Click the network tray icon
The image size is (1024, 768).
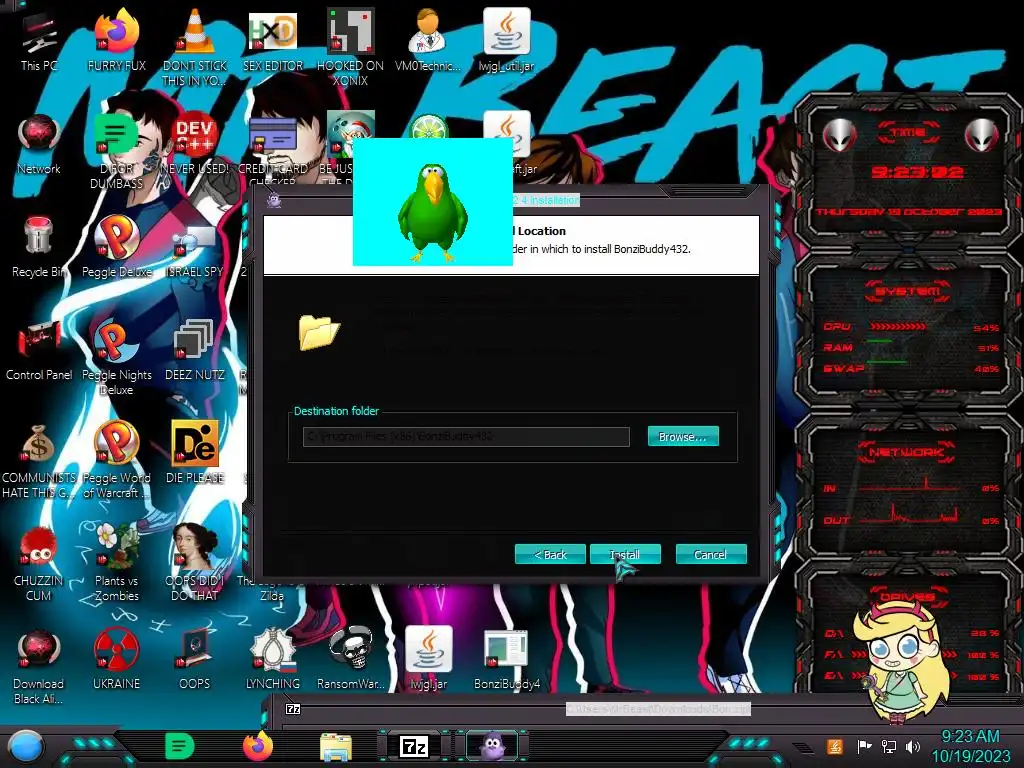[889, 746]
